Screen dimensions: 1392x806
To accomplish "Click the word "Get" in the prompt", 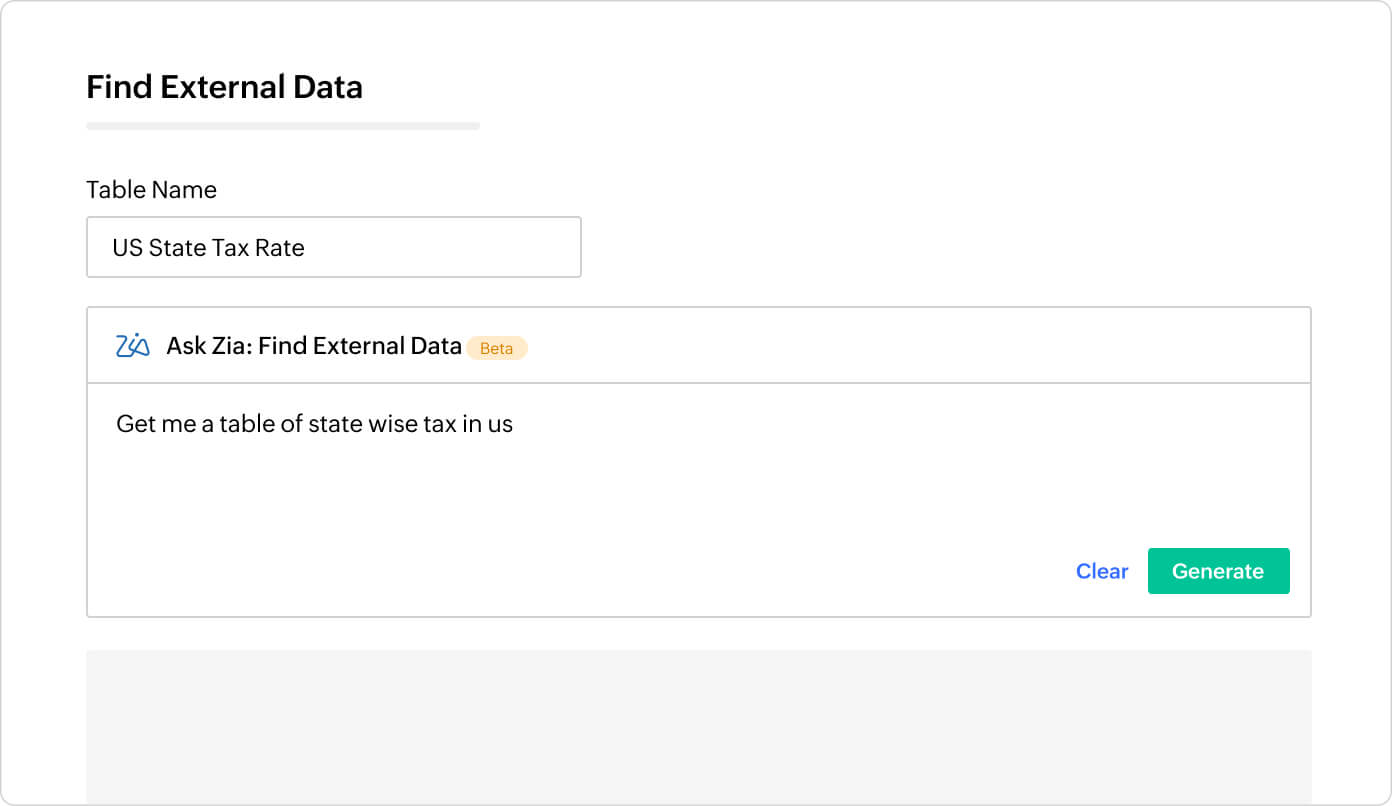I will tap(135, 424).
